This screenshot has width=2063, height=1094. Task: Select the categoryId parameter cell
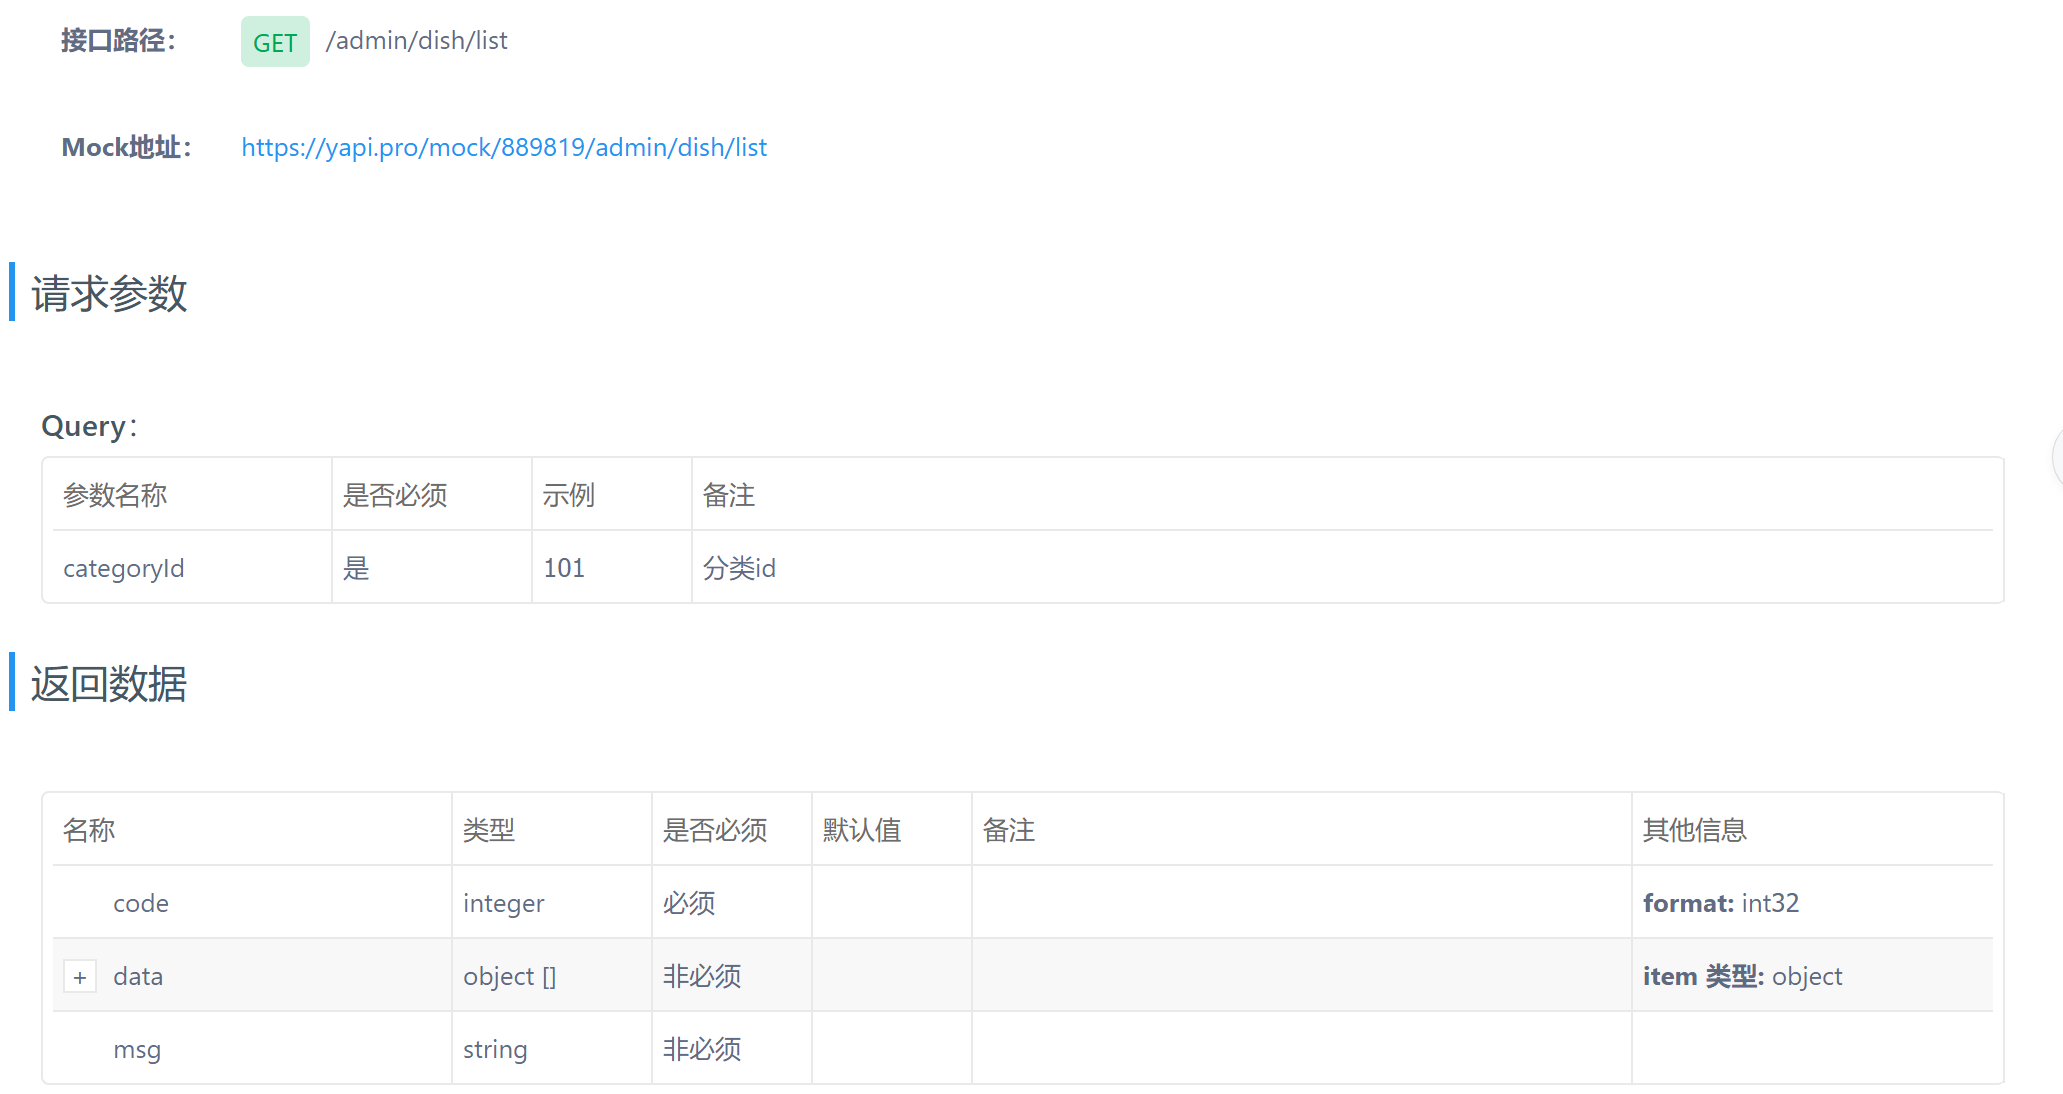pyautogui.click(x=124, y=568)
